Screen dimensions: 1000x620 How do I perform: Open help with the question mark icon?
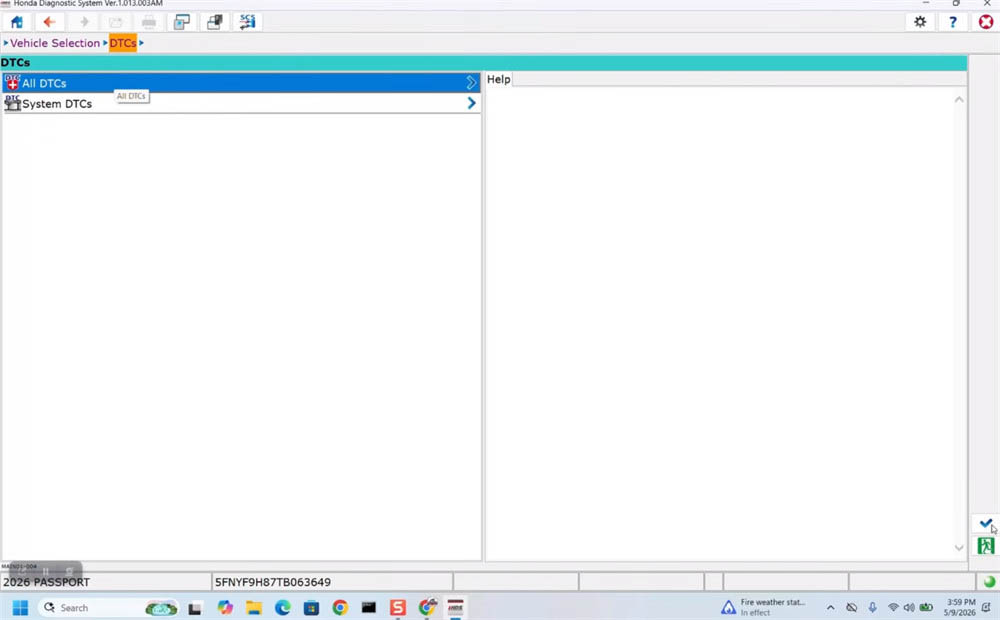click(x=953, y=22)
